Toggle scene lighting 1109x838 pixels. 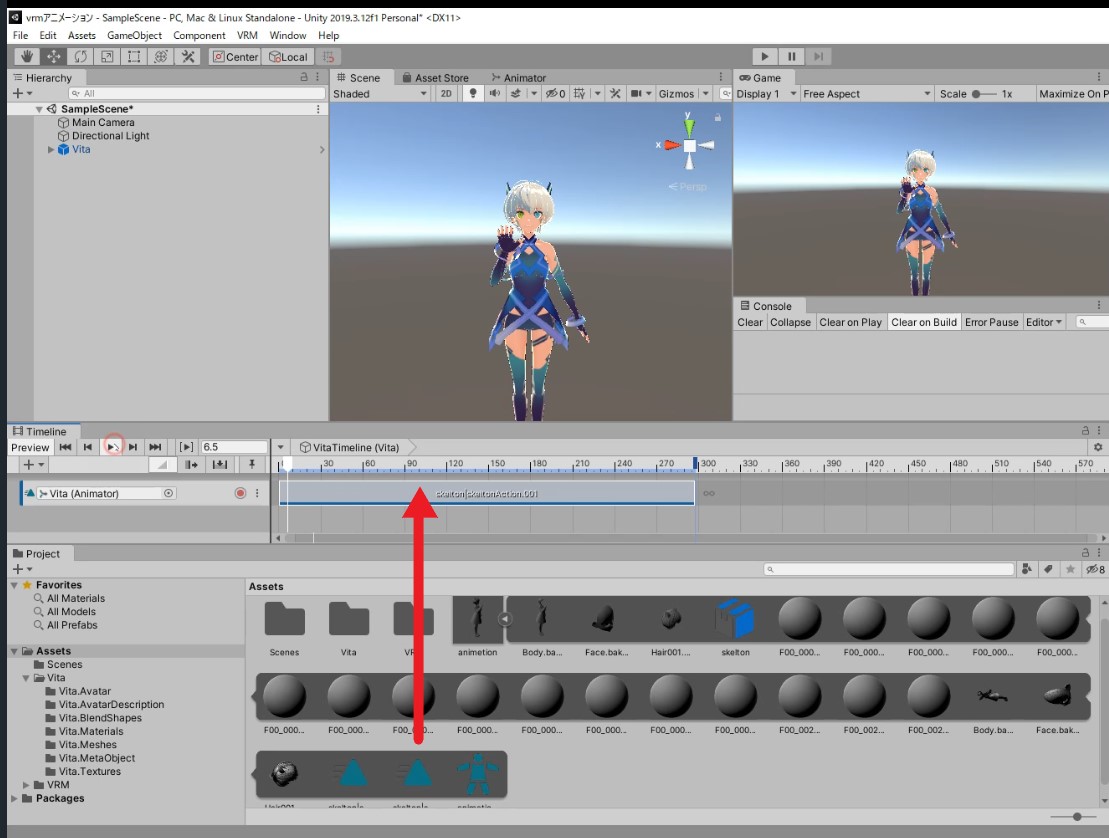click(x=472, y=93)
